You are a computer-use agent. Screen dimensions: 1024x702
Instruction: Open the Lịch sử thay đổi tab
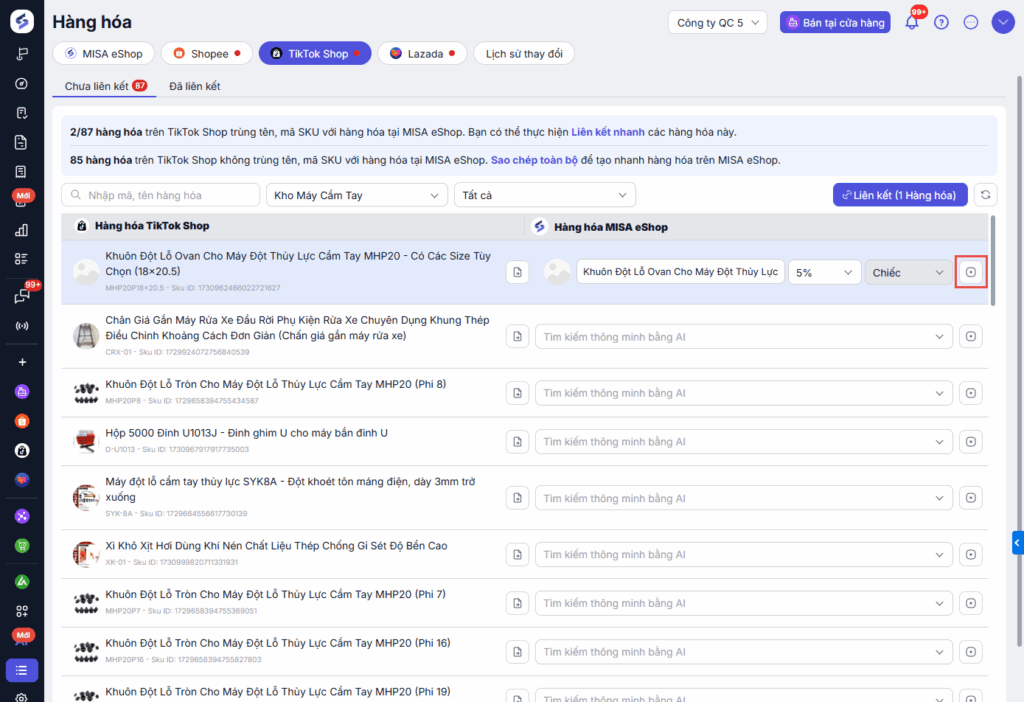click(524, 54)
